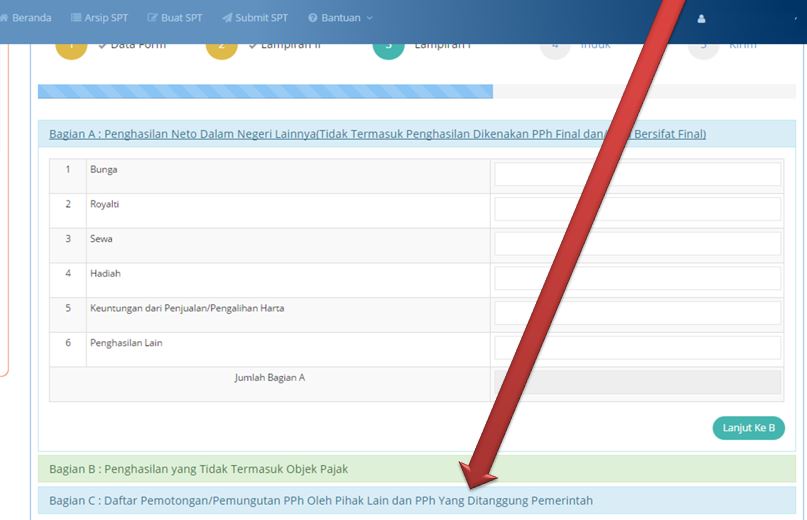Click the Penghasilan Lain input field
The width and height of the screenshot is (807, 520).
pos(638,348)
